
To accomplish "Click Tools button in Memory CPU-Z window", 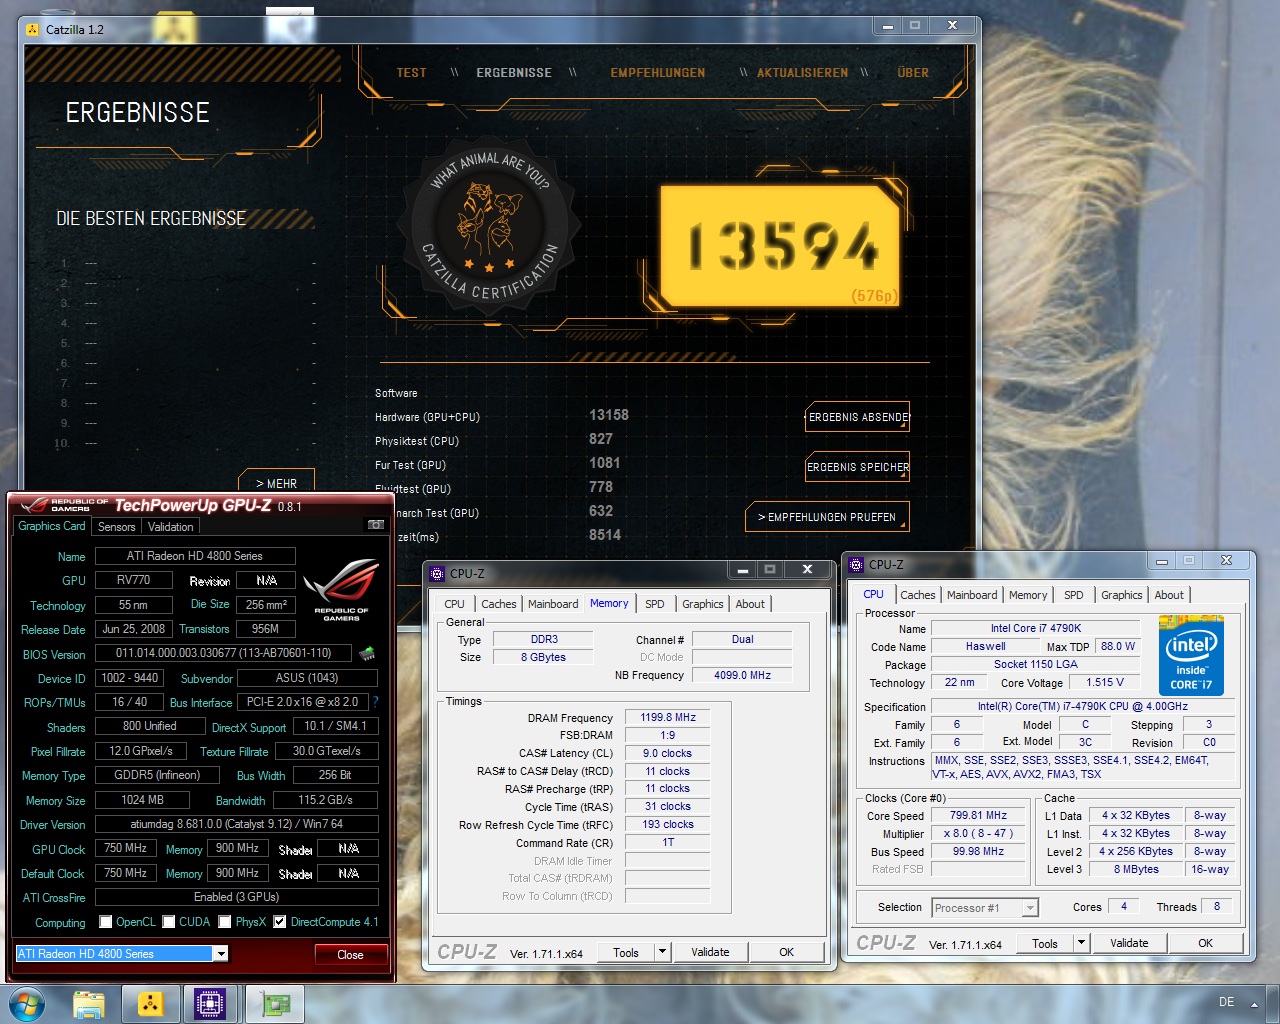I will [626, 952].
